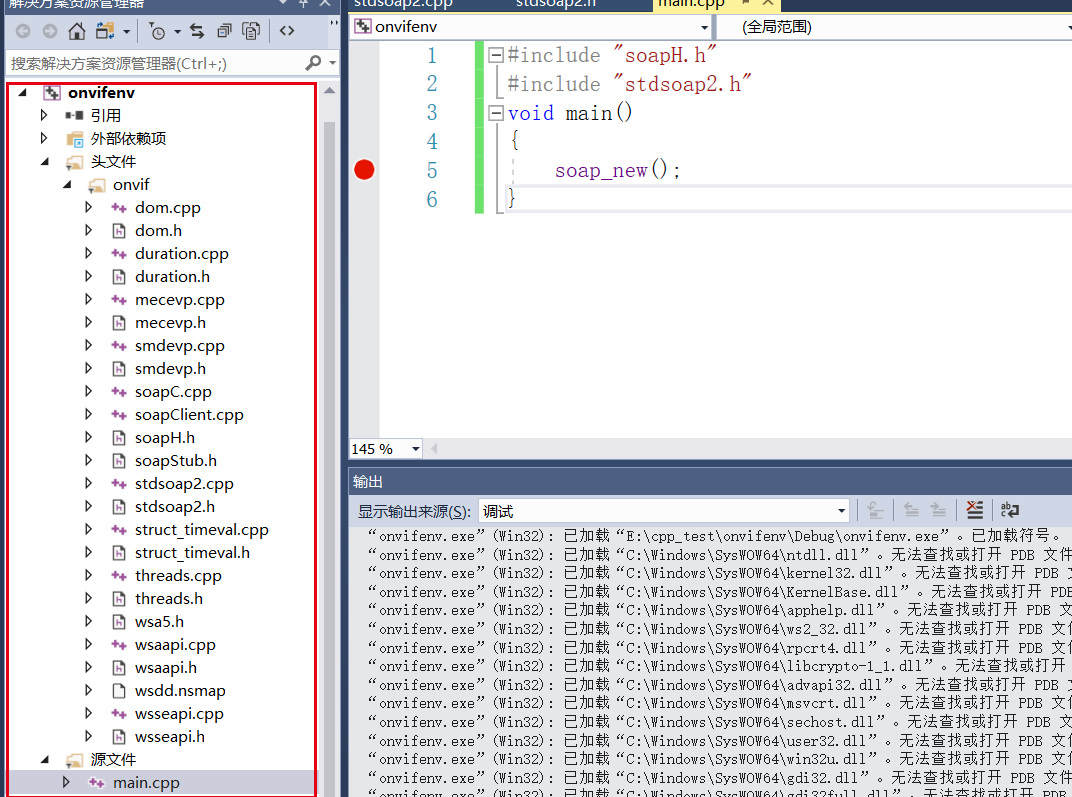Click the search box in Solution Explorer
Image resolution: width=1072 pixels, height=797 pixels.
coord(150,62)
